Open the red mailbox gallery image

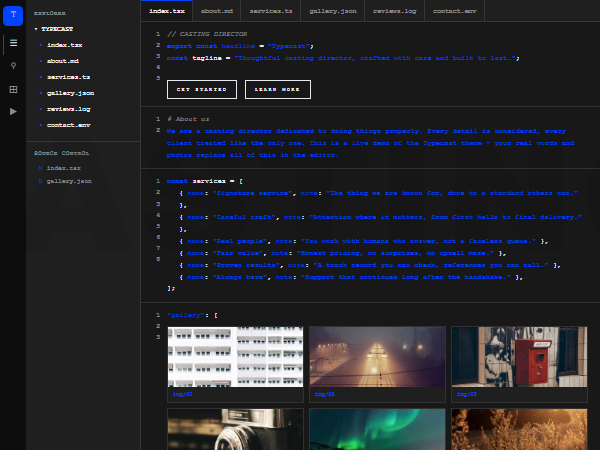click(x=519, y=357)
